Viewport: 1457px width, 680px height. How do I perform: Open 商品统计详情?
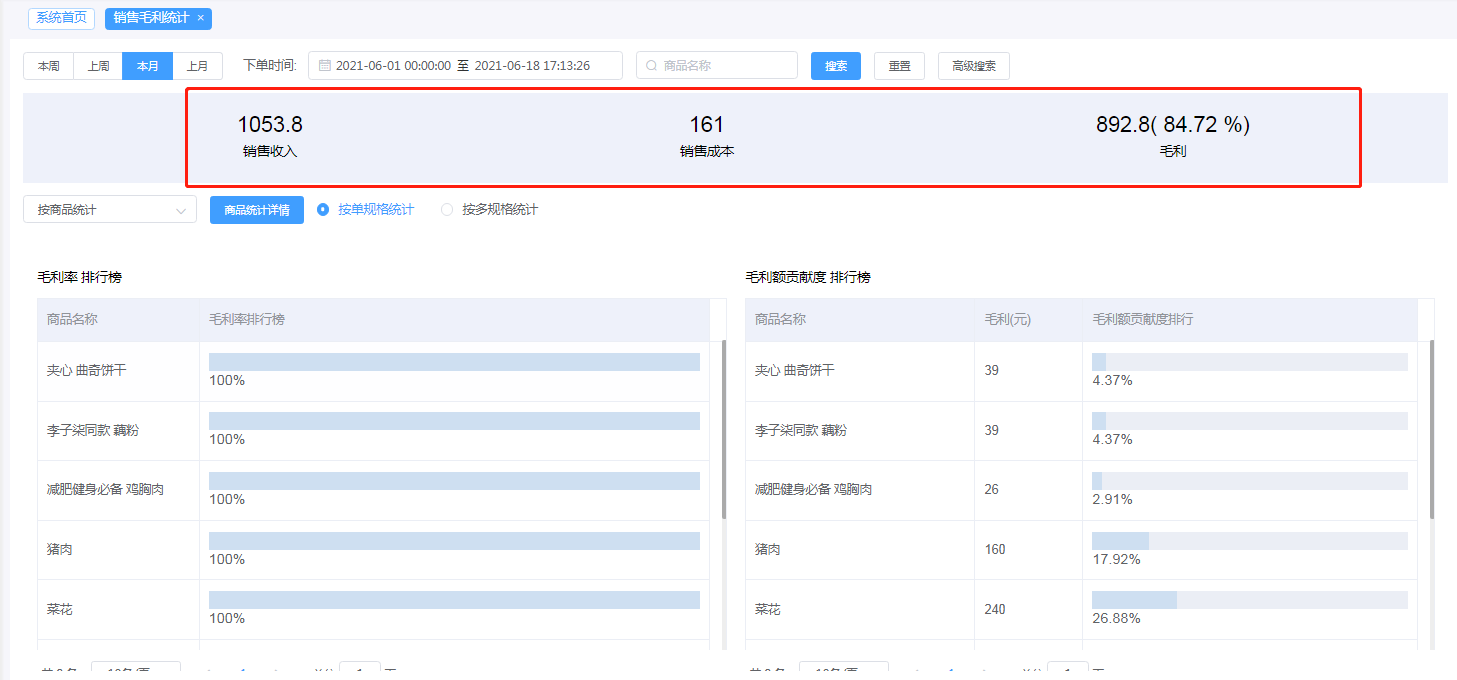pos(257,210)
